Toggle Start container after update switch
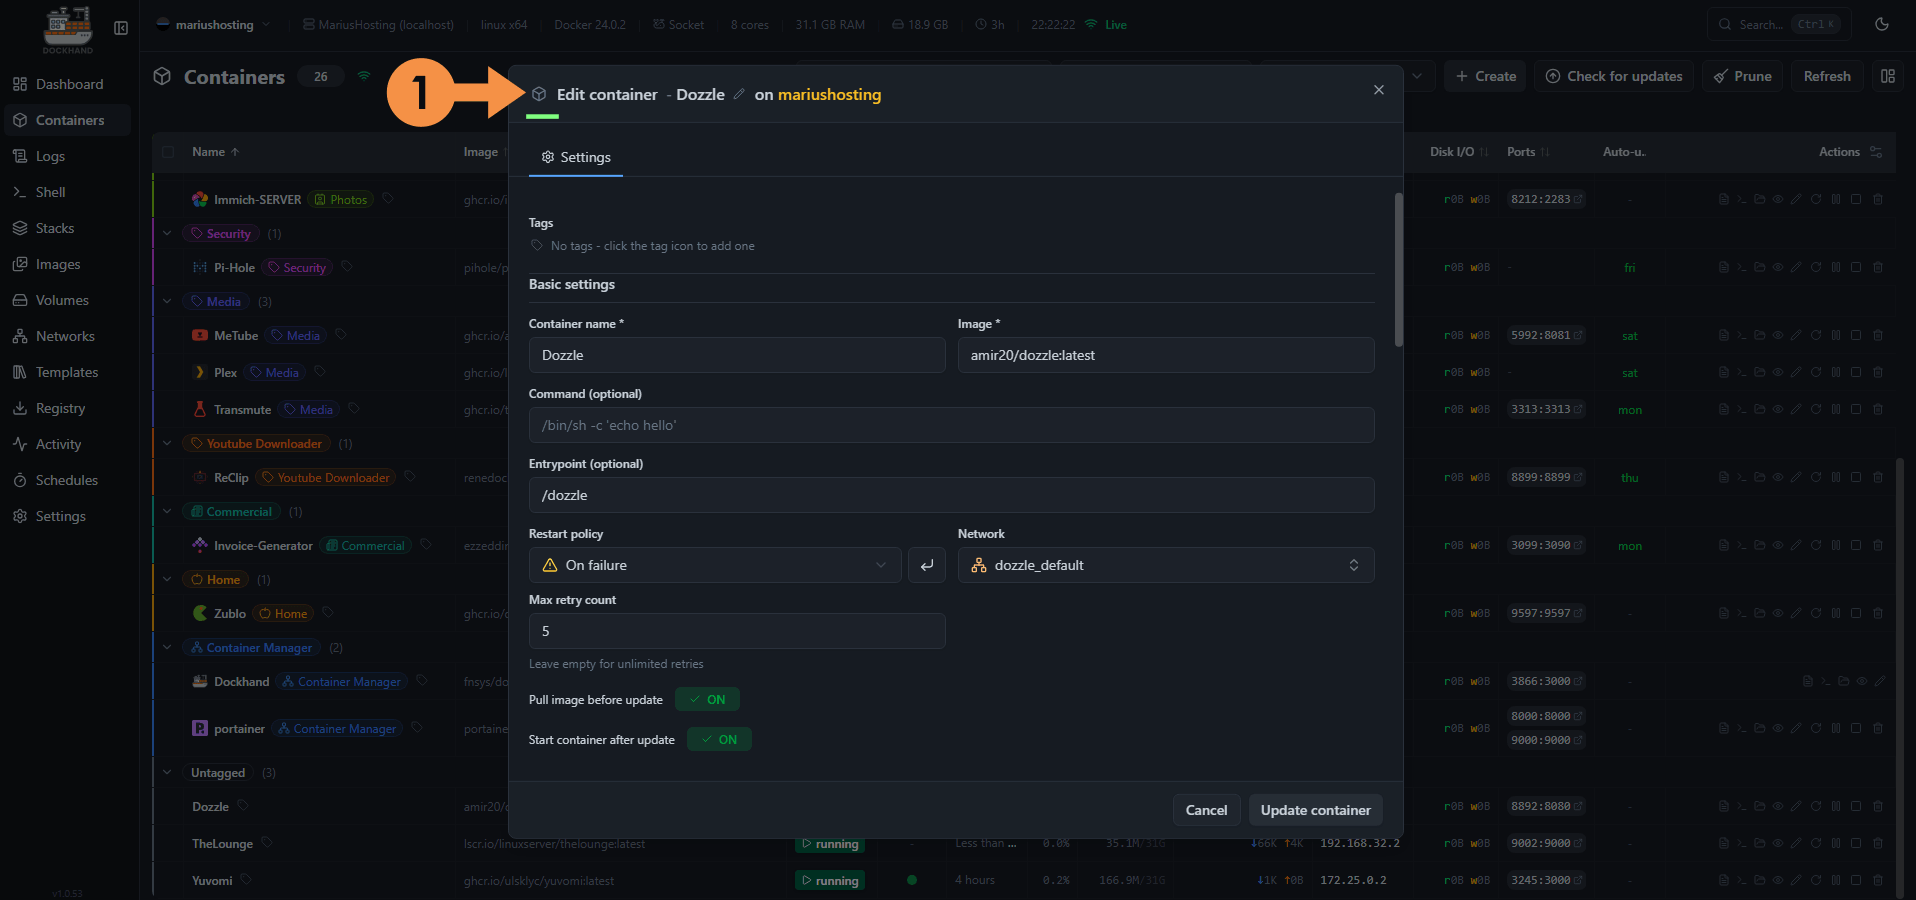This screenshot has height=900, width=1916. pyautogui.click(x=719, y=739)
